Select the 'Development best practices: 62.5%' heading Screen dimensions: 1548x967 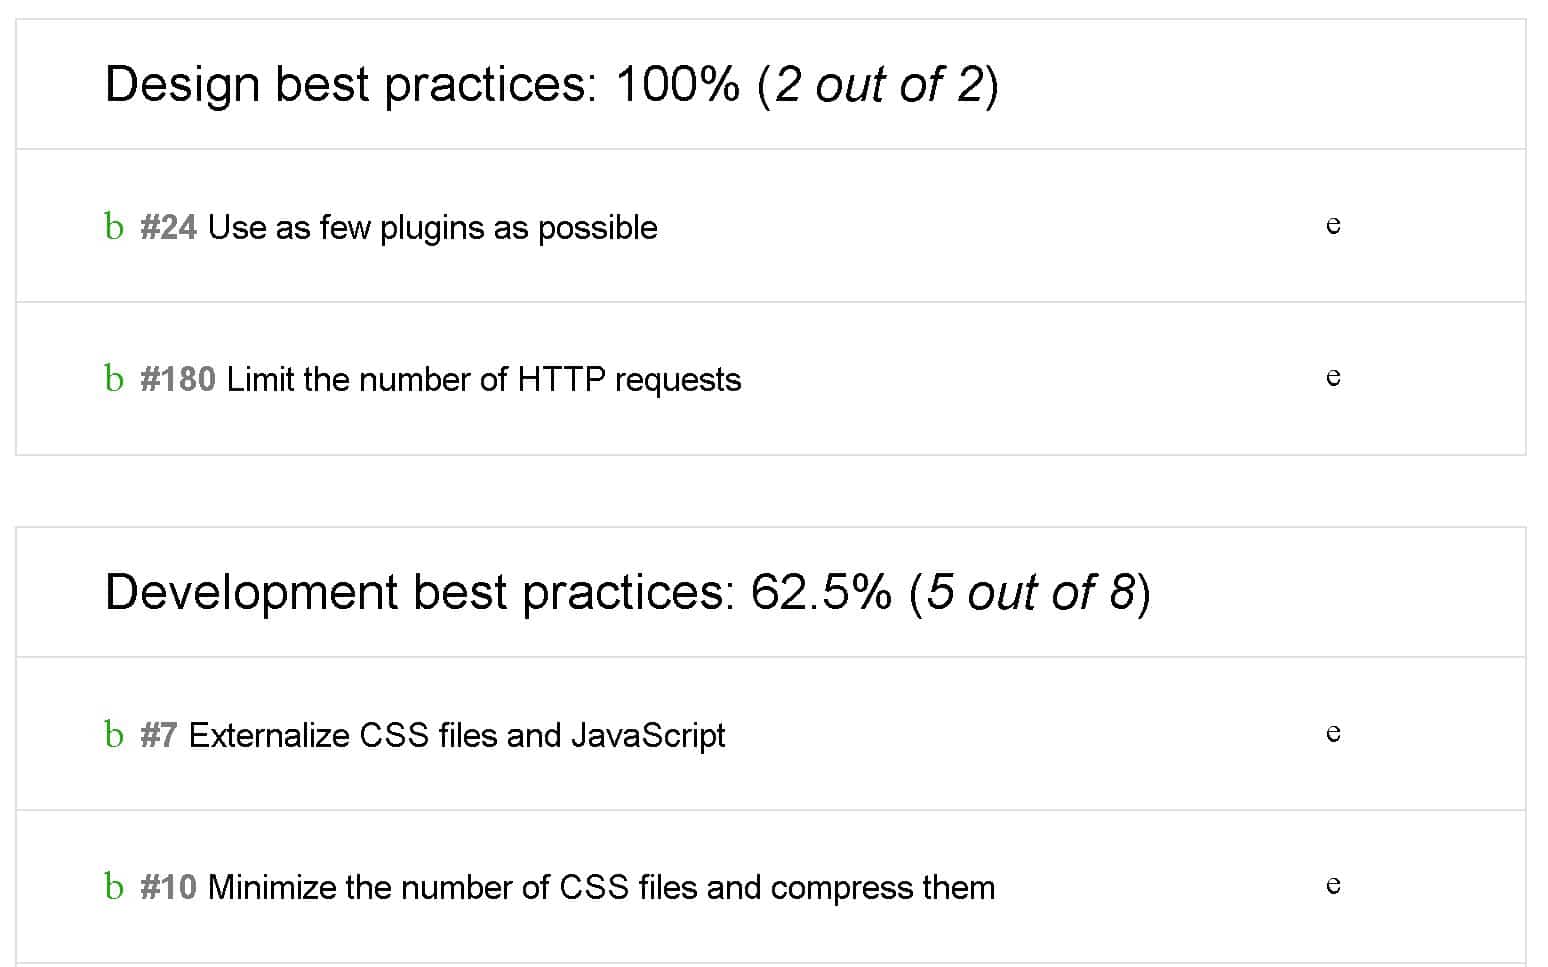point(628,592)
